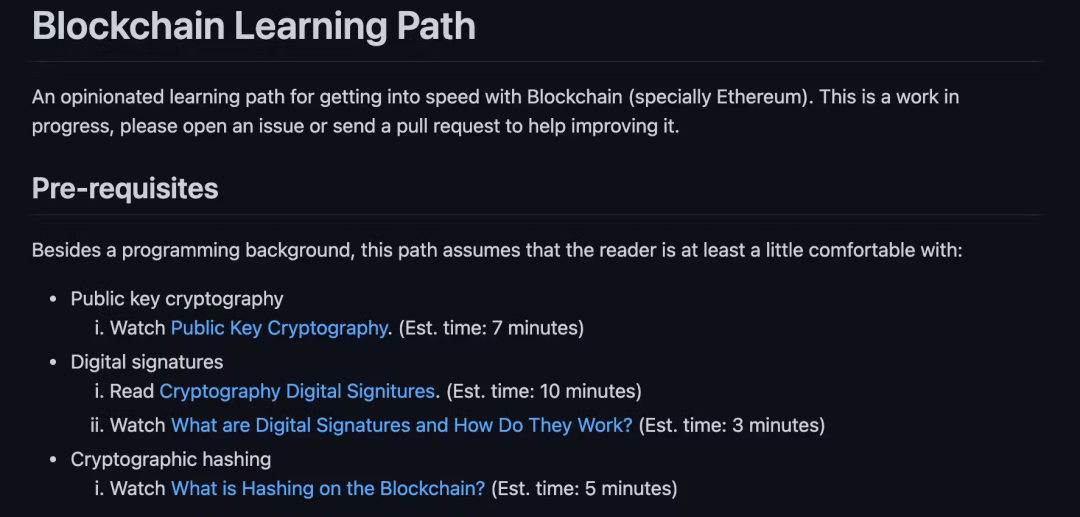
Task: Click the Pre-requisites section heading
Action: tap(125, 188)
